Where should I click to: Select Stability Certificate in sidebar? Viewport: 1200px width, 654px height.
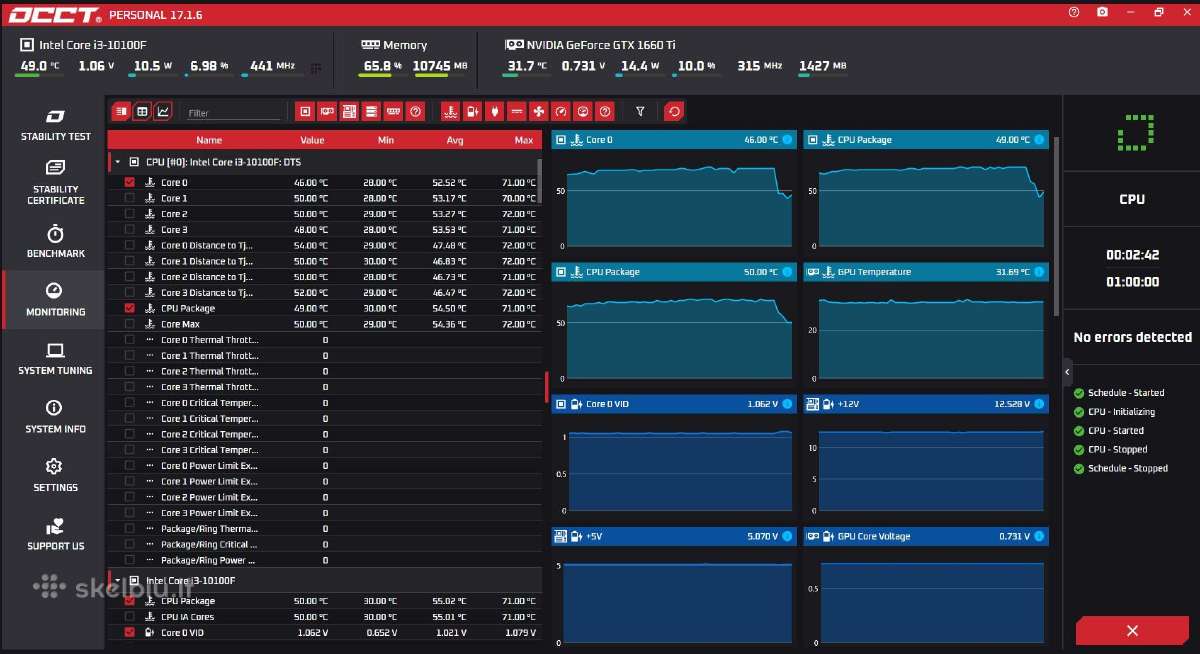pos(55,182)
